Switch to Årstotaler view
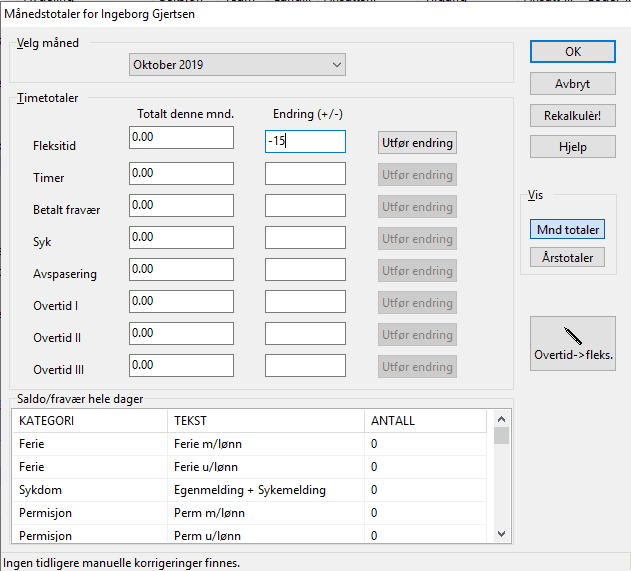This screenshot has height=571, width=631. point(567,258)
